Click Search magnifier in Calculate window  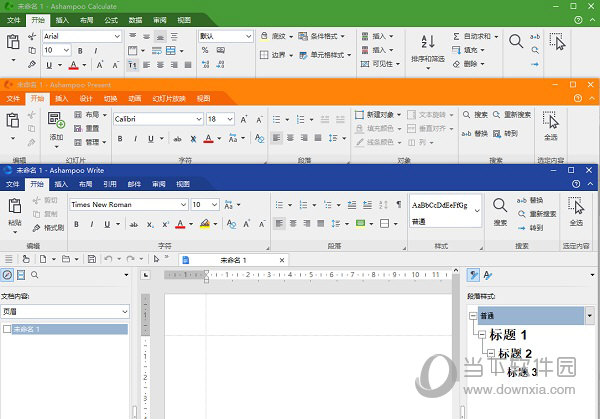tap(516, 41)
